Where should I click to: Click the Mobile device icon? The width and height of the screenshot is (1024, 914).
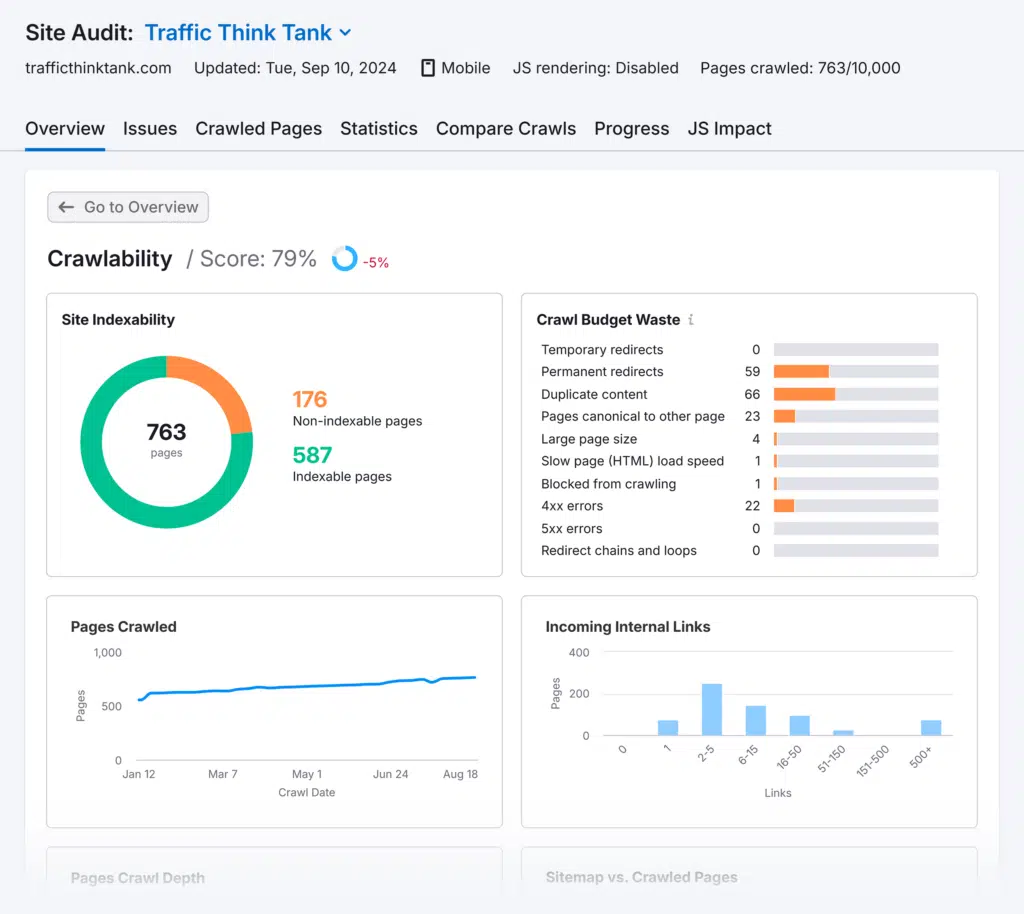click(x=428, y=68)
